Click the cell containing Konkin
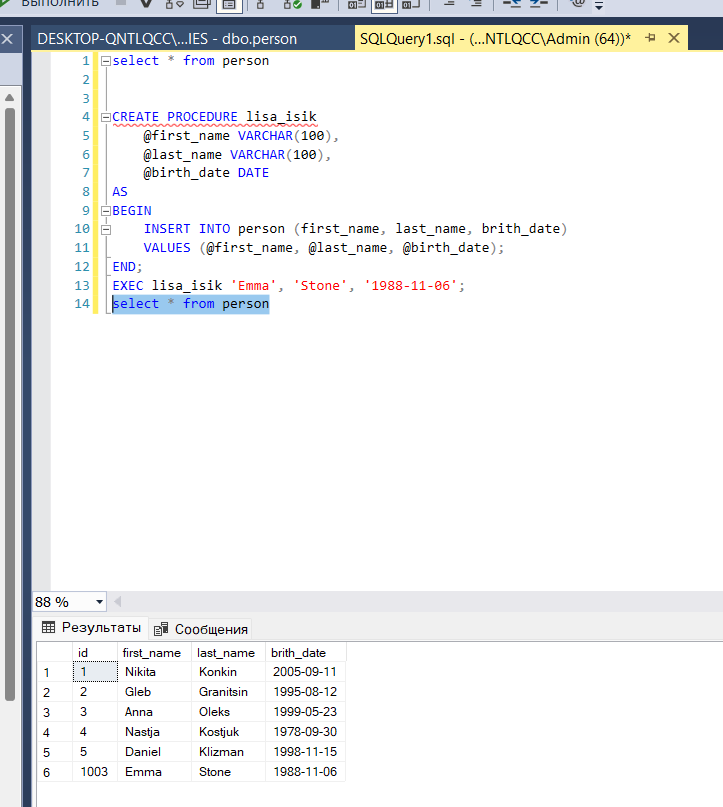 tap(228, 672)
